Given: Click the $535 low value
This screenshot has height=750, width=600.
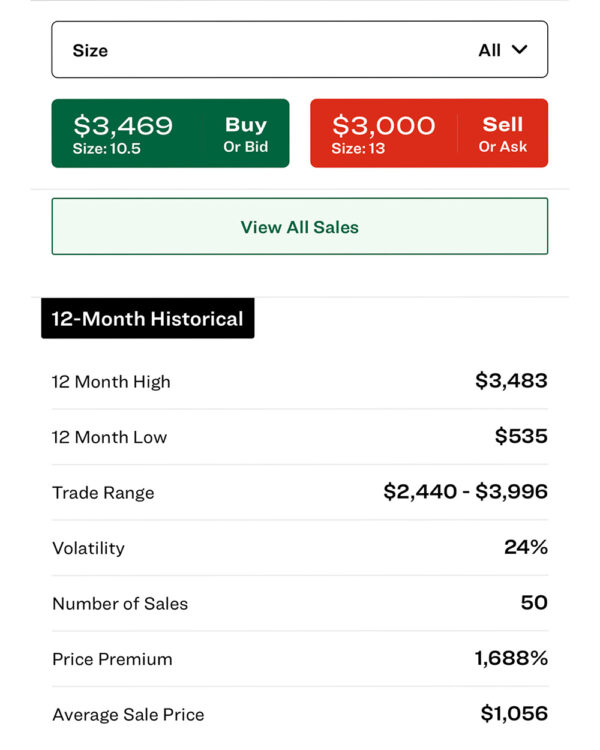Looking at the screenshot, I should pyautogui.click(x=522, y=436).
